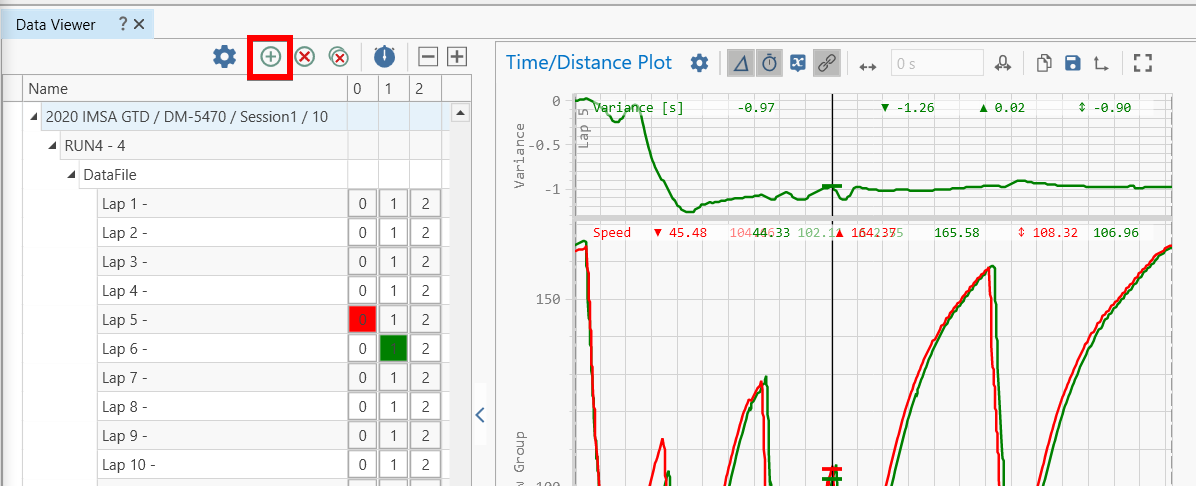Image resolution: width=1196 pixels, height=486 pixels.
Task: Collapse the DataFile tree node
Action: (72, 175)
